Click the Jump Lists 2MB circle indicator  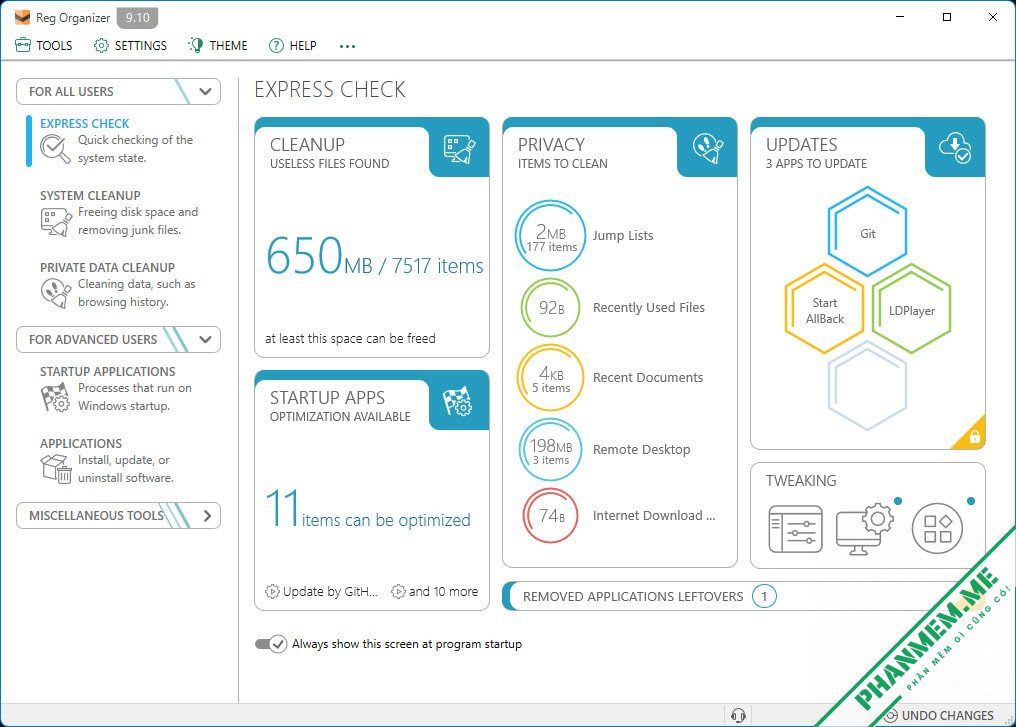coord(551,235)
